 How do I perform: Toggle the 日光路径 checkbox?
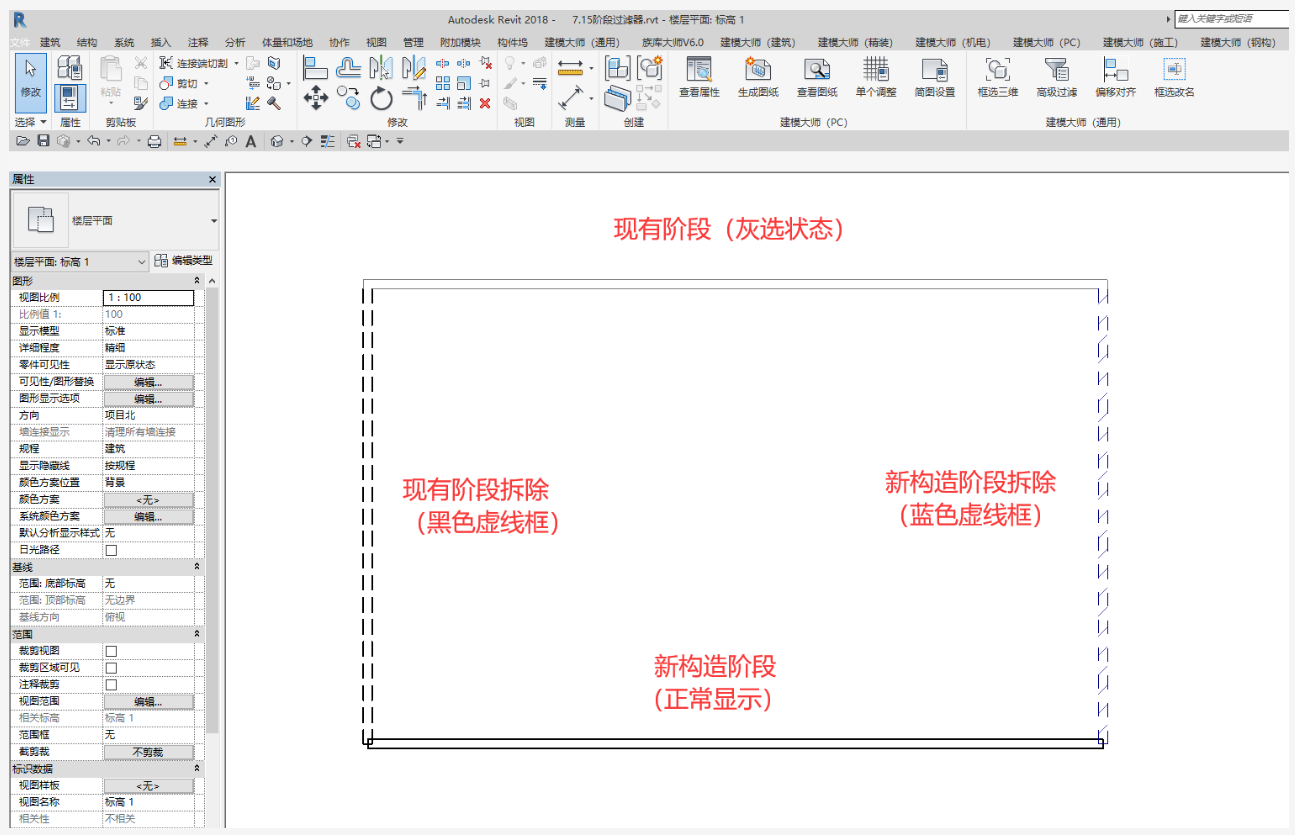[111, 550]
